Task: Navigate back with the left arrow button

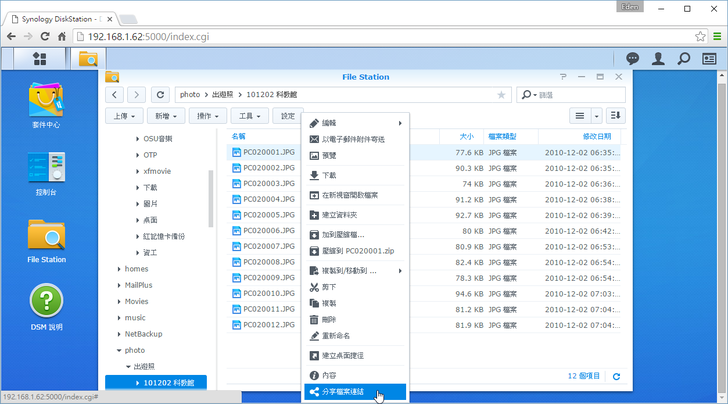Action: pos(115,95)
